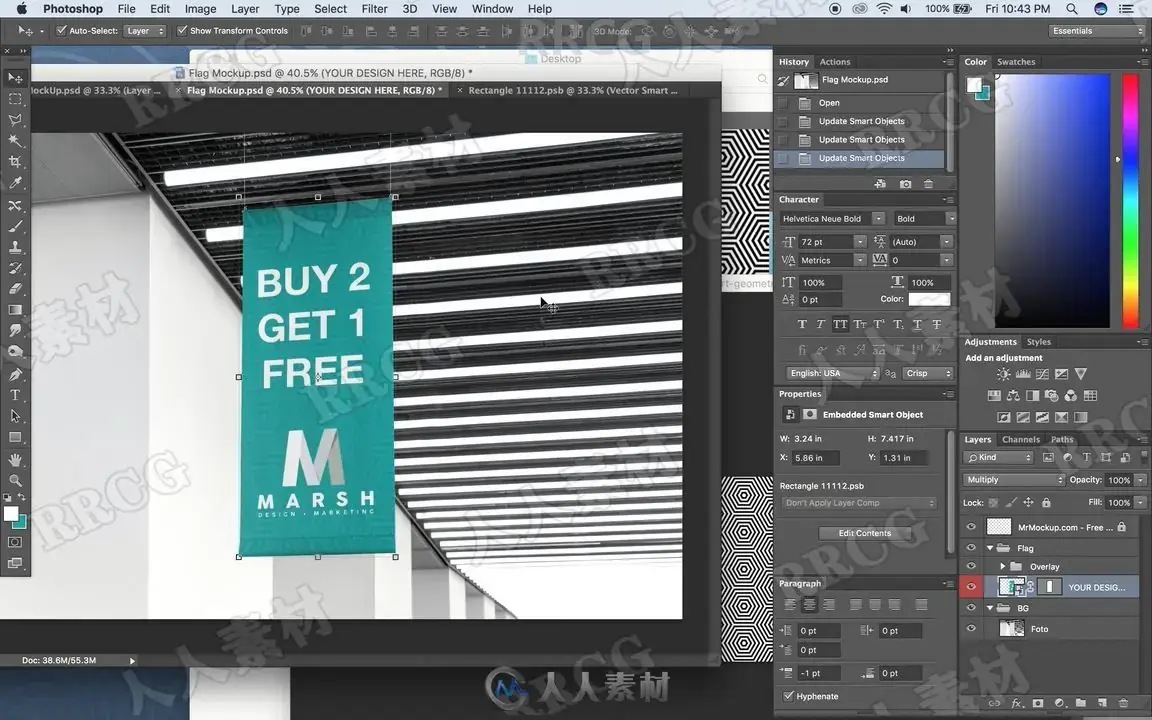Select the Horizontal Type tool
The width and height of the screenshot is (1152, 720).
point(15,395)
